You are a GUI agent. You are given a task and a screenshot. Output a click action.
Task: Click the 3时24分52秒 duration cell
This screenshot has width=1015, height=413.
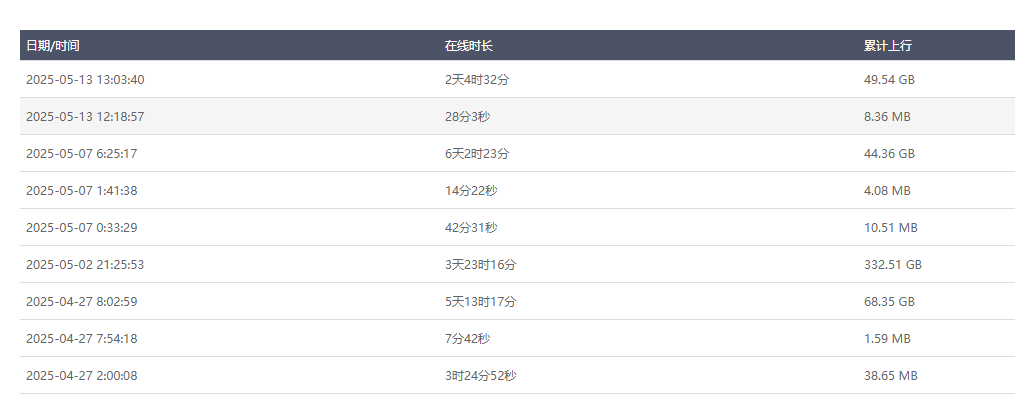coord(480,375)
